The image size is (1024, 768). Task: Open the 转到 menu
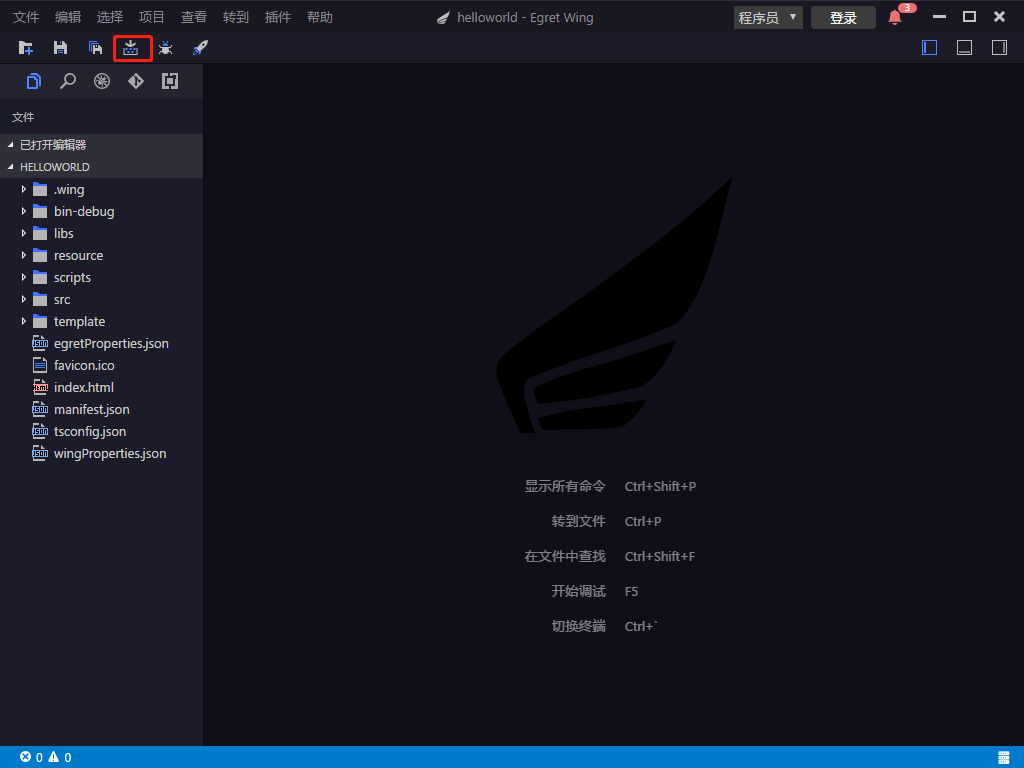(x=236, y=17)
